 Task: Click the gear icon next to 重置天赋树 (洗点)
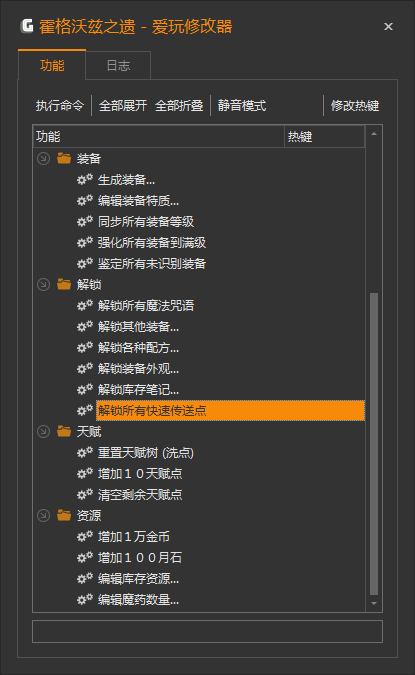click(x=85, y=452)
